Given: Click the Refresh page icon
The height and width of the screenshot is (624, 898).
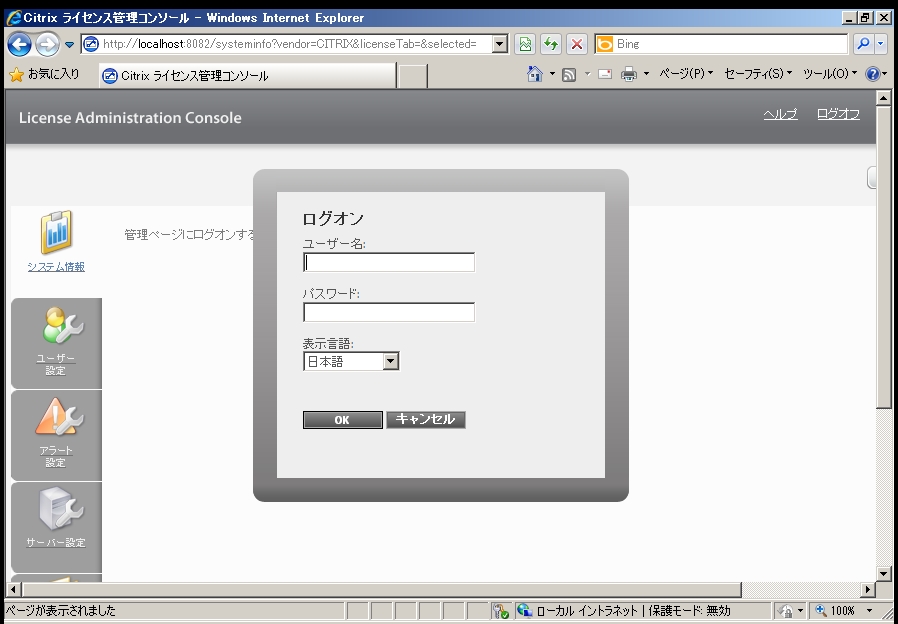Looking at the screenshot, I should click(551, 44).
